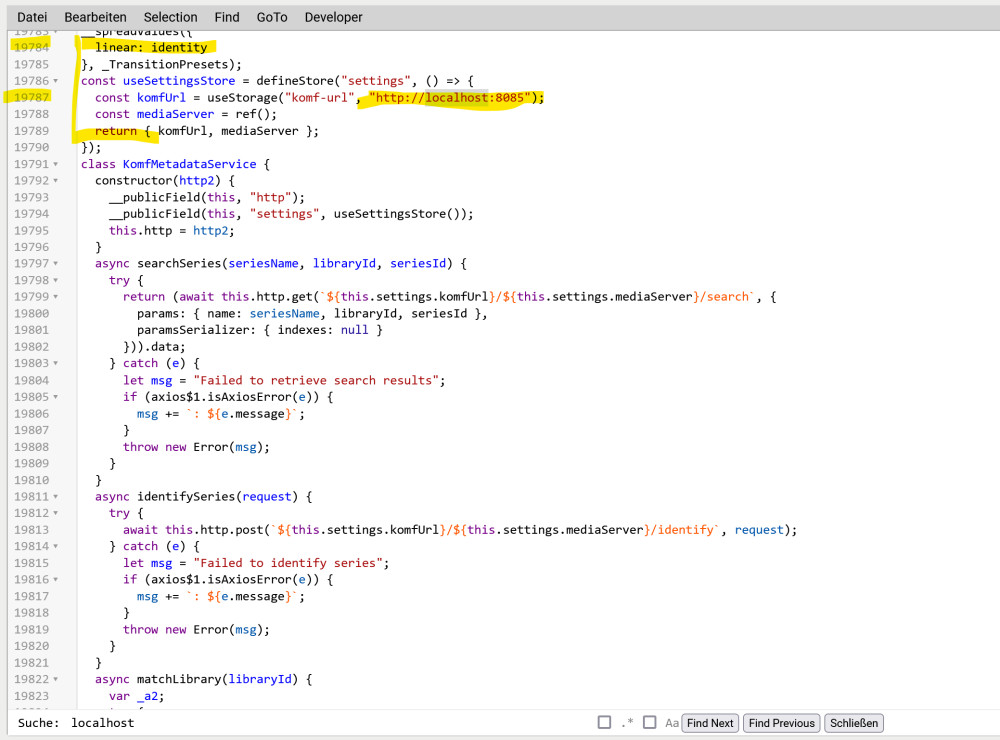The width and height of the screenshot is (1000, 740).
Task: Fold the matchLibrary function at line 19822
Action: coord(55,679)
